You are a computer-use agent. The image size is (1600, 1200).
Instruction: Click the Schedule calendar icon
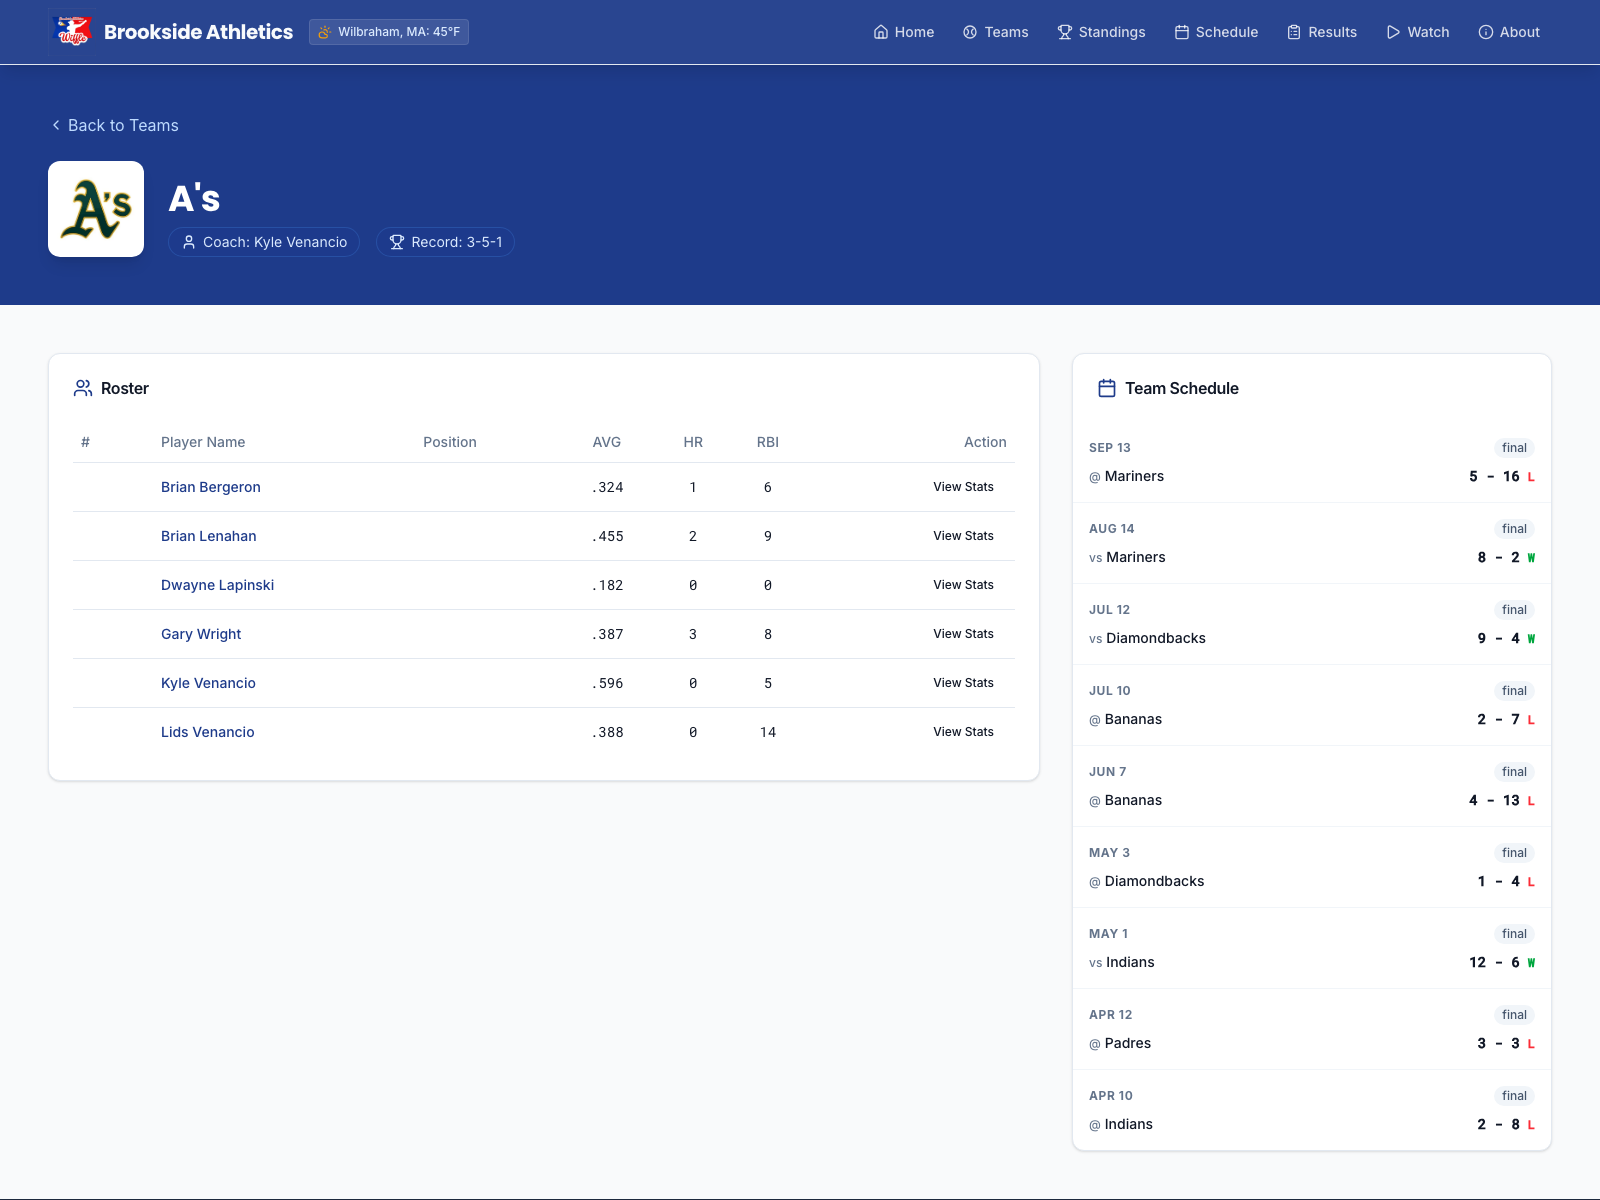pos(1182,32)
